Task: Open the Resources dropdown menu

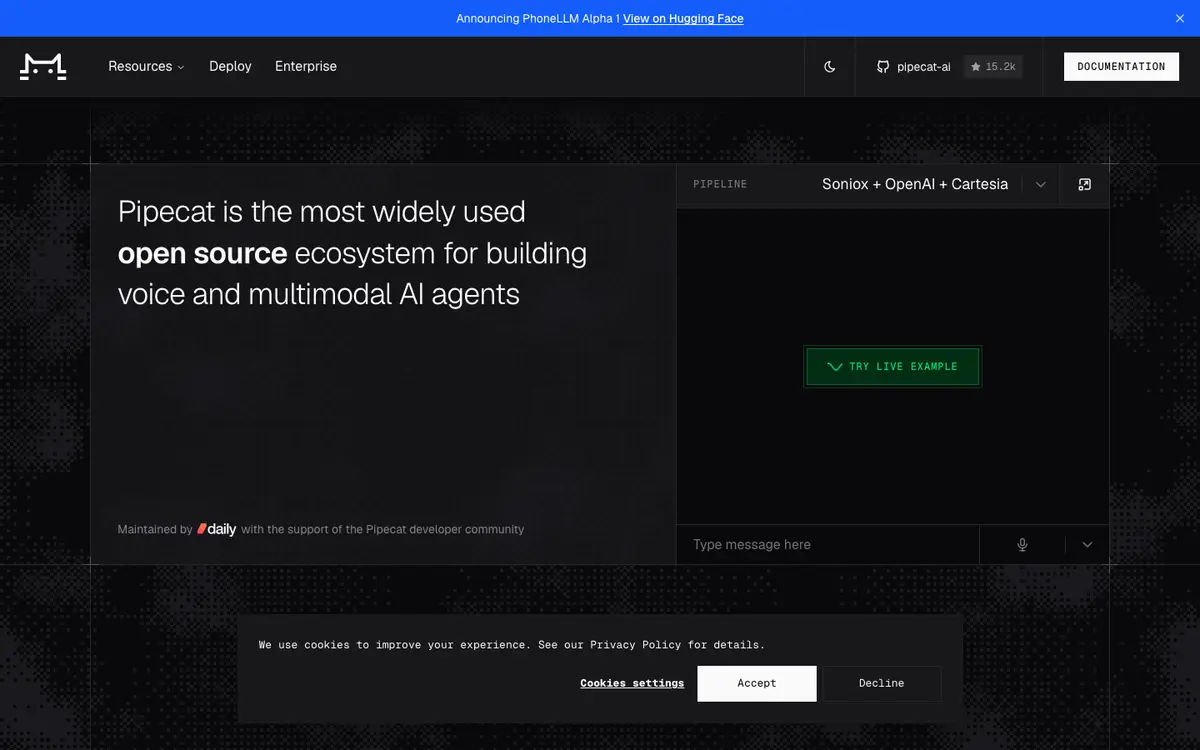Action: click(x=146, y=67)
